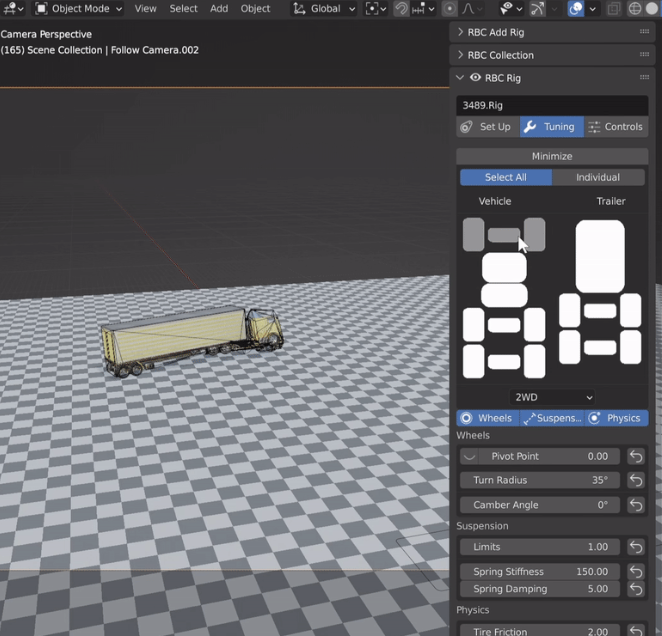This screenshot has width=662, height=636.
Task: Toggle the Wheels settings section
Action: pyautogui.click(x=488, y=418)
